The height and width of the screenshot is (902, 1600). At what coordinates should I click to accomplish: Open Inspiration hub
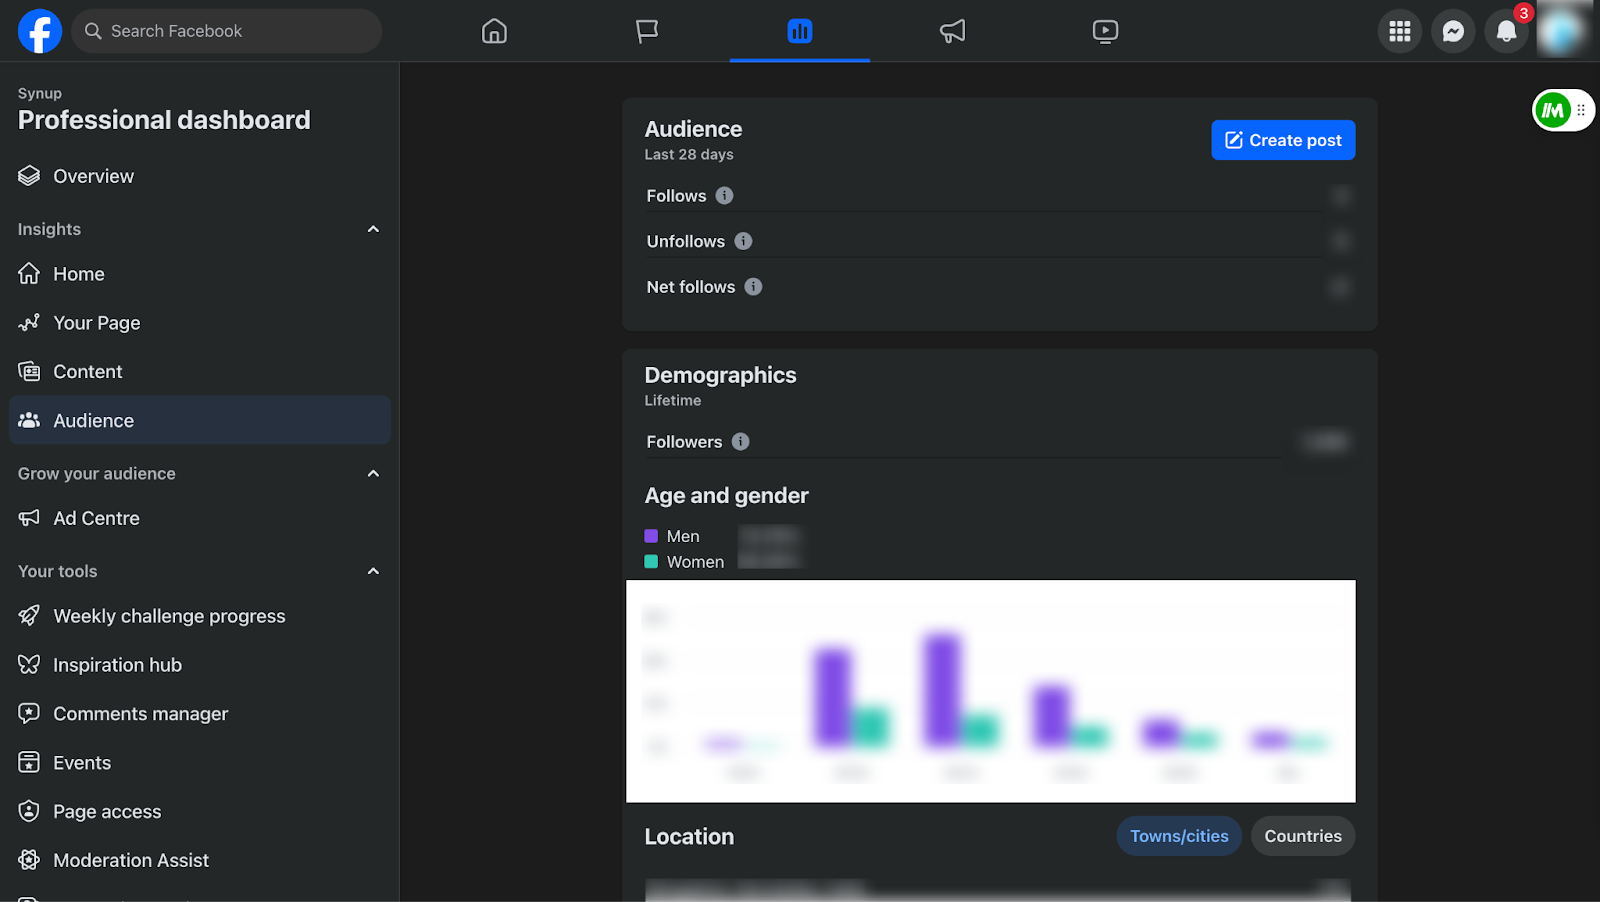pyautogui.click(x=200, y=665)
